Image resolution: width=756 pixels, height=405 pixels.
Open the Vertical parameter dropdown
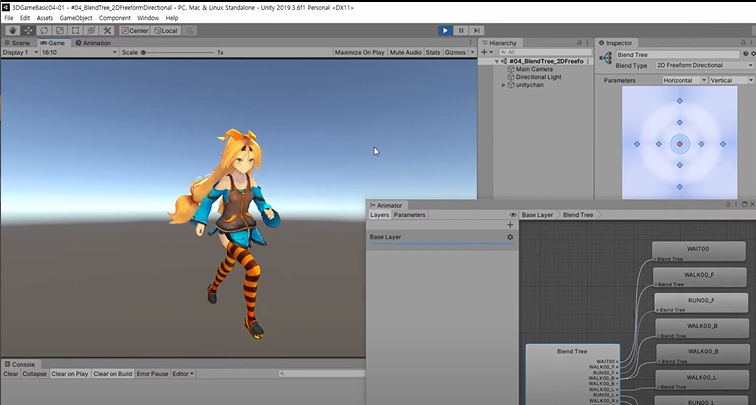(x=732, y=80)
